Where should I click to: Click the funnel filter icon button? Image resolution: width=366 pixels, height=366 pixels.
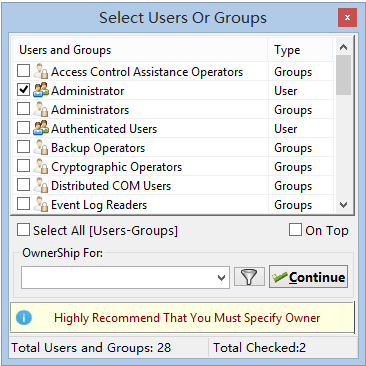pos(249,277)
